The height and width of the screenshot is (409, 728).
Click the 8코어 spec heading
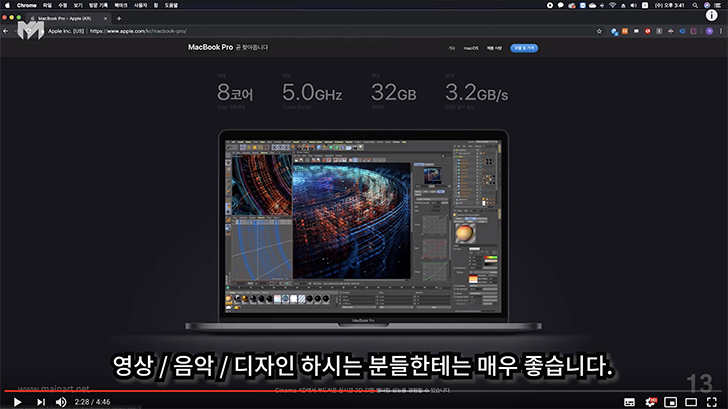[235, 92]
